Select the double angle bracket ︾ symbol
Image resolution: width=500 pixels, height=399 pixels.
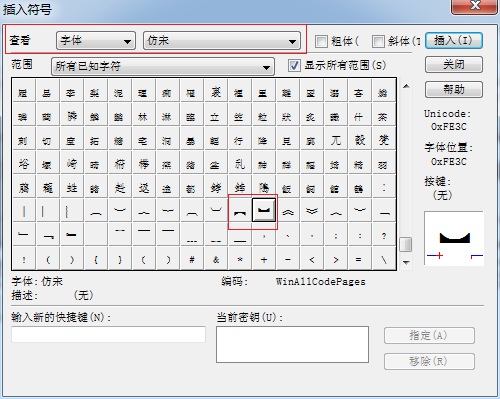coord(312,211)
